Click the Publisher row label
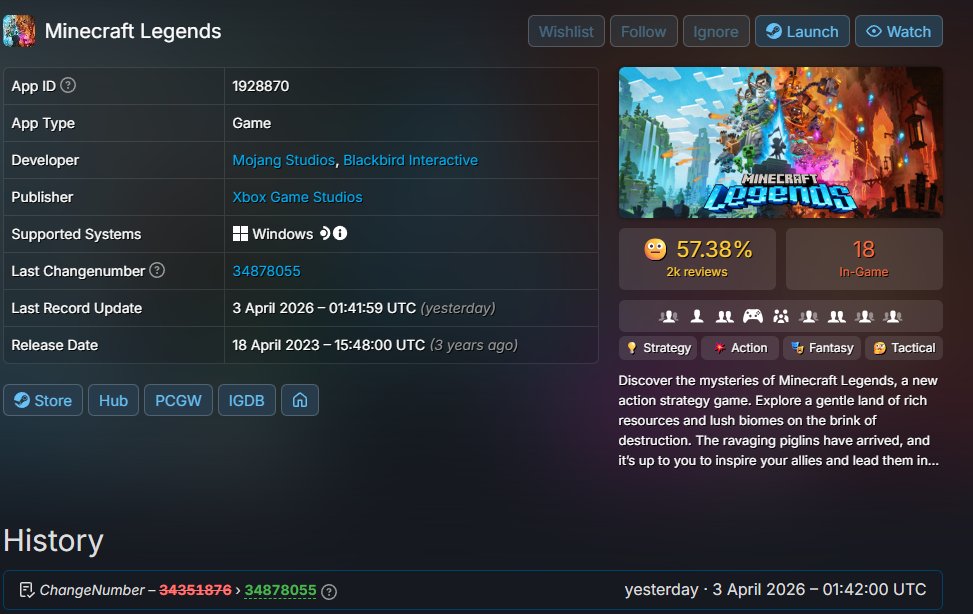Viewport: 973px width, 614px height. tap(42, 197)
